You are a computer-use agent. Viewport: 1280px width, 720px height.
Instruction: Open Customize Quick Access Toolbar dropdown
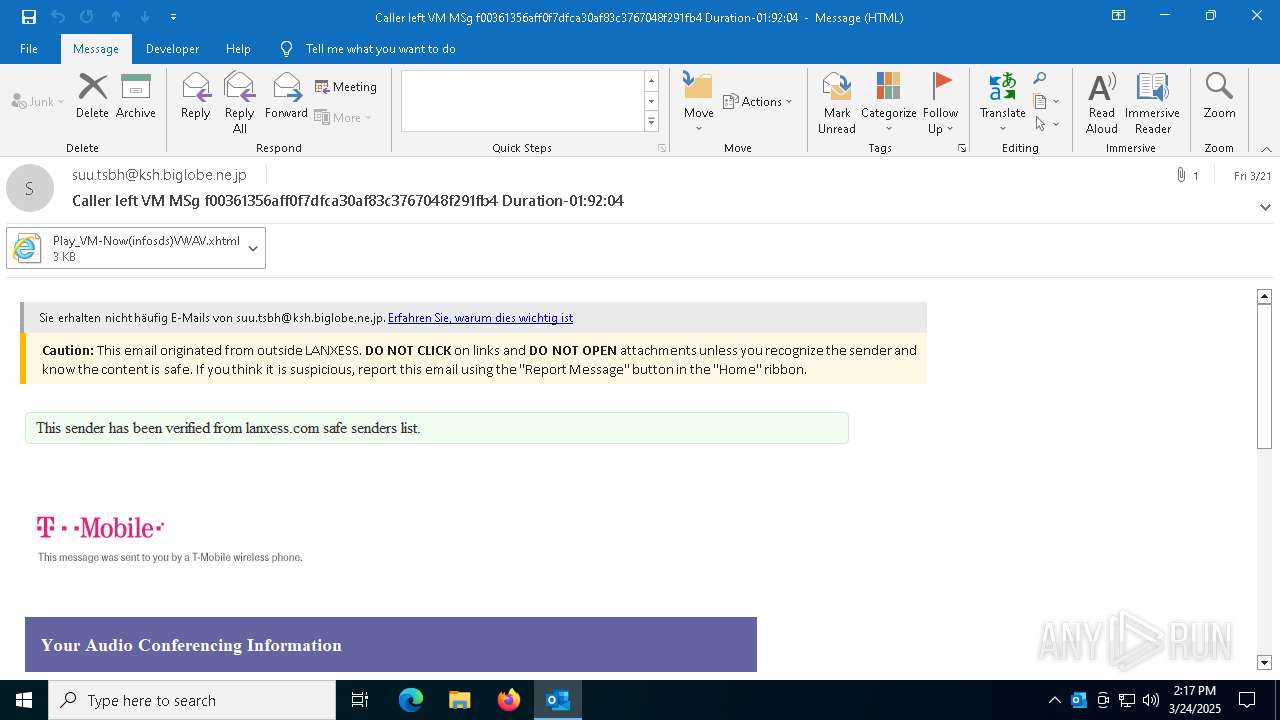pos(174,17)
